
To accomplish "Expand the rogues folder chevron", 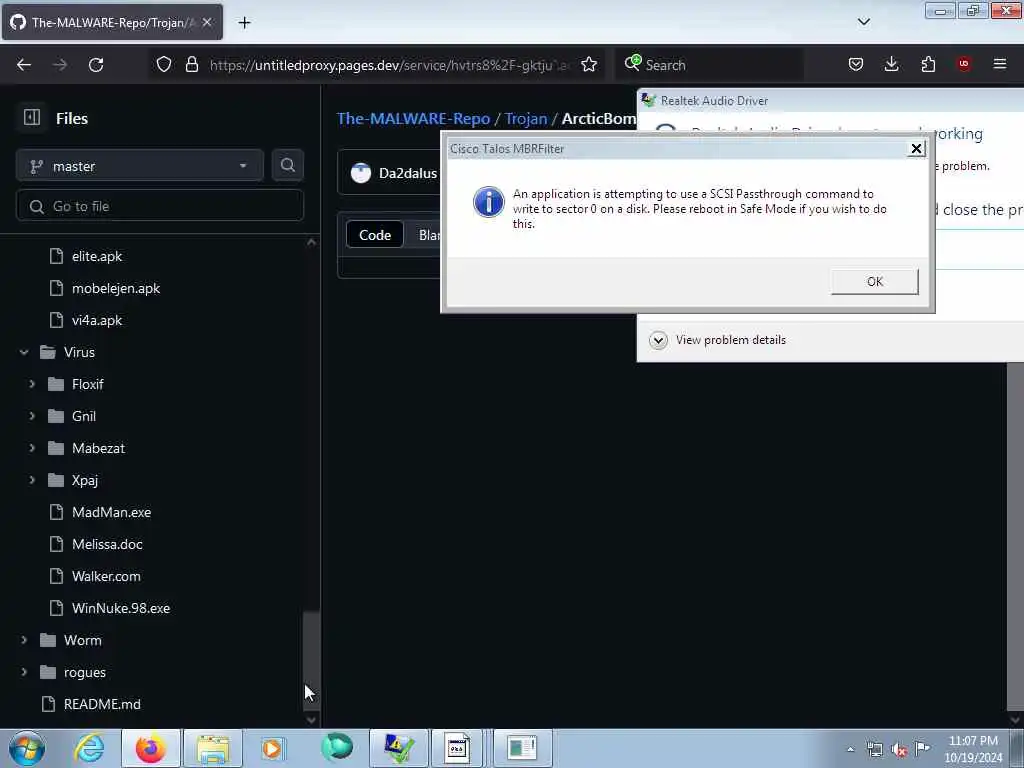I will [x=24, y=672].
